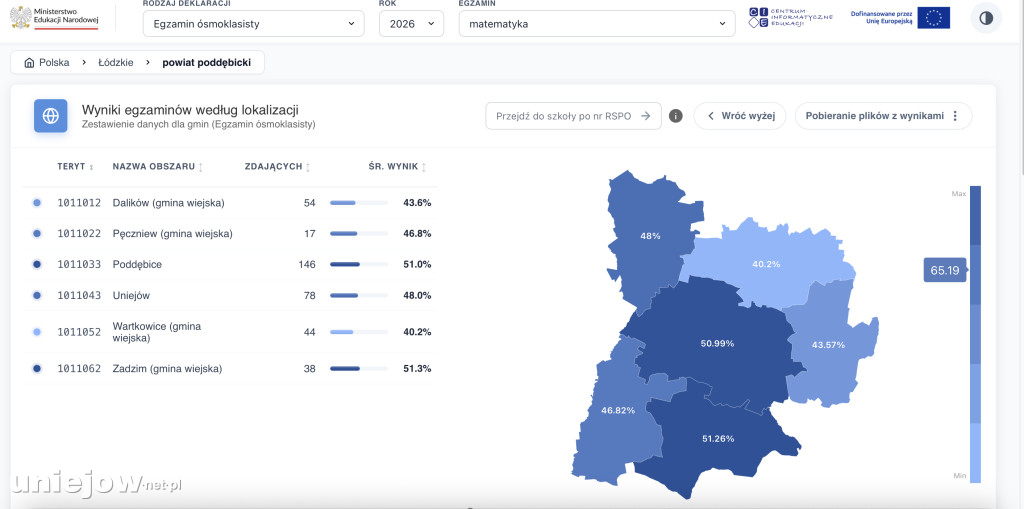This screenshot has width=1024, height=509.
Task: Select the Poddębice row
Action: (x=231, y=265)
